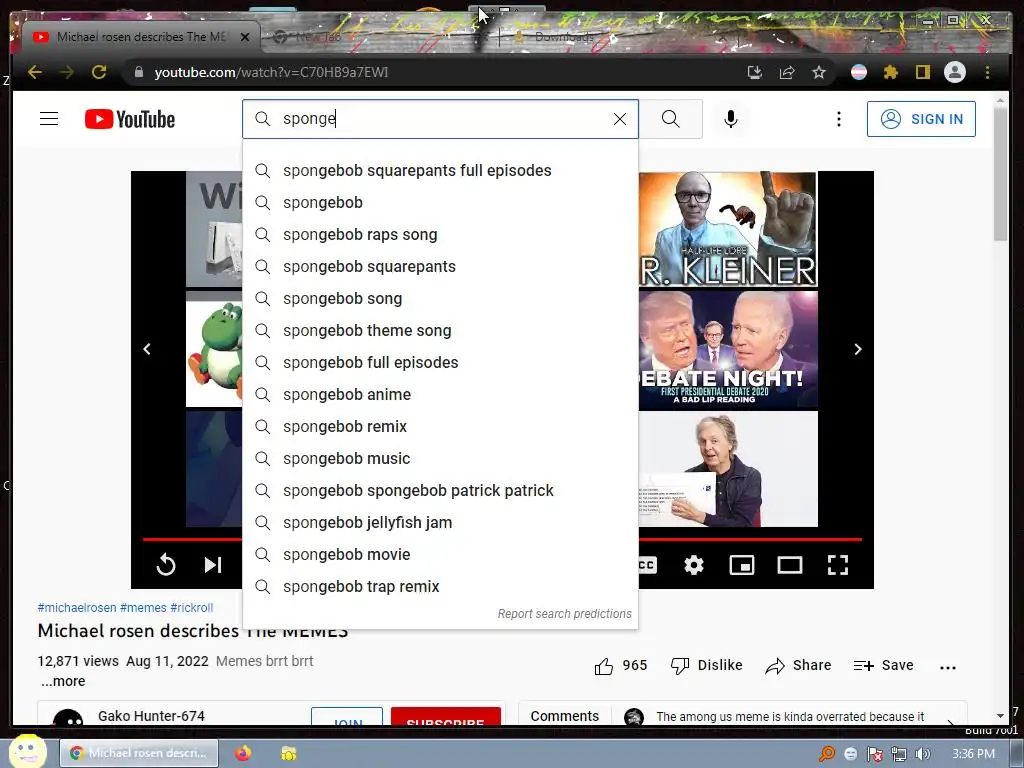Toggle closed captions in the player
This screenshot has height=768, width=1024.
pos(647,565)
